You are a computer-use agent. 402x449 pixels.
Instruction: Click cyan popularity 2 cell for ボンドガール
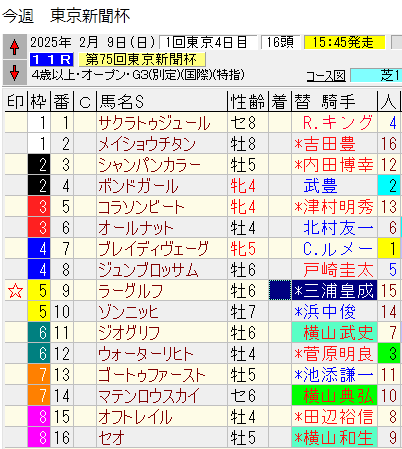(389, 186)
